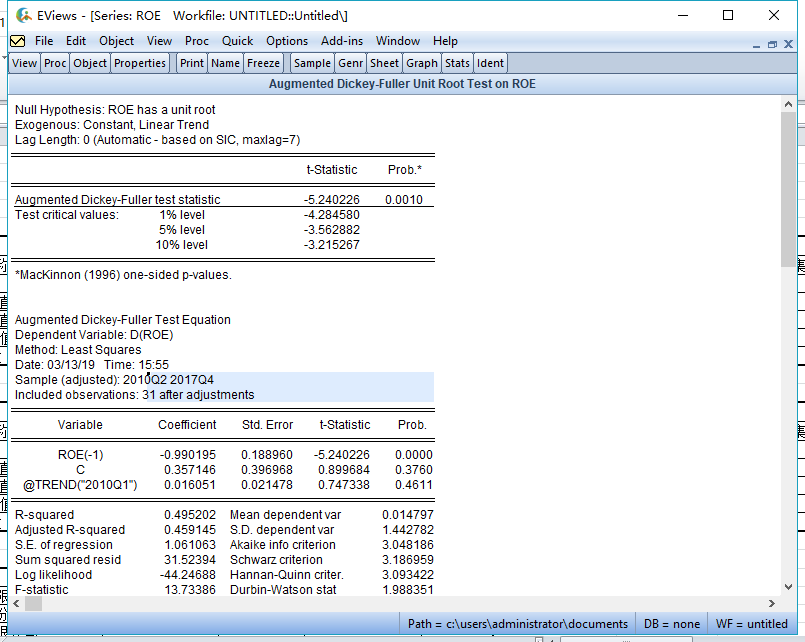This screenshot has height=642, width=805.
Task: Click the Print toolbar button
Action: tap(192, 63)
